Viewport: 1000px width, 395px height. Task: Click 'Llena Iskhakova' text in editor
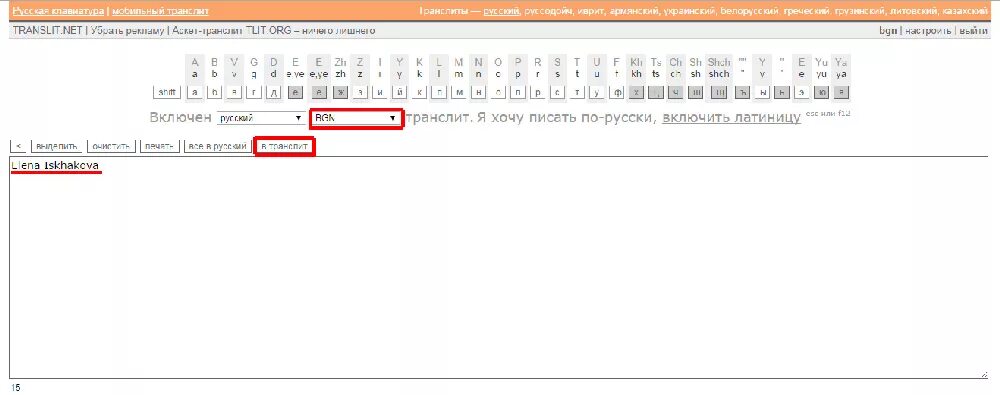tap(55, 166)
